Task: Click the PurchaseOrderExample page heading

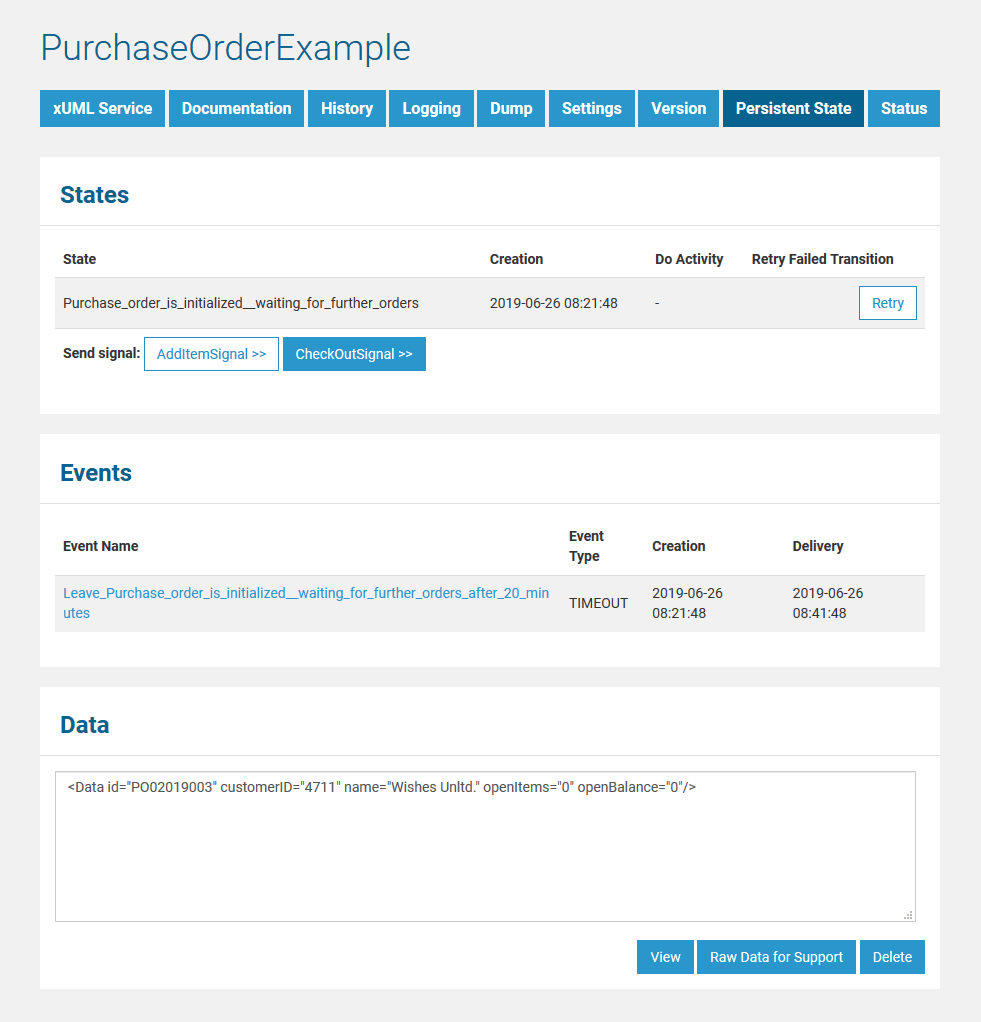Action: coord(225,47)
